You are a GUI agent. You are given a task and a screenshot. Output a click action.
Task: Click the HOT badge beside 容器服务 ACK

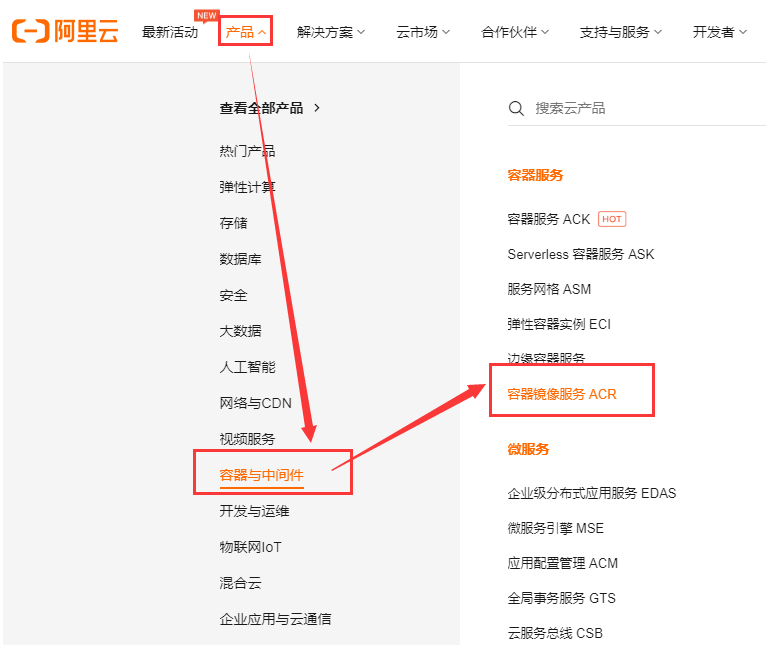tap(612, 219)
